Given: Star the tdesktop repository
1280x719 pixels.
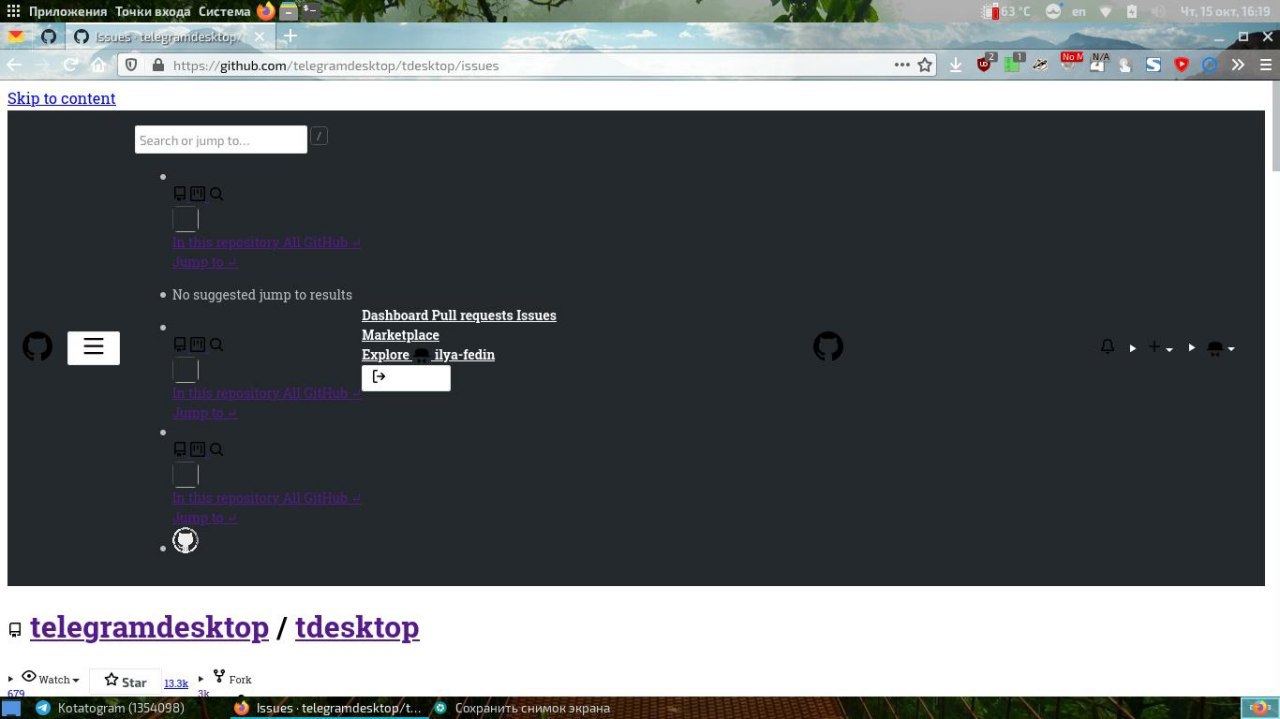Looking at the screenshot, I should click(125, 682).
